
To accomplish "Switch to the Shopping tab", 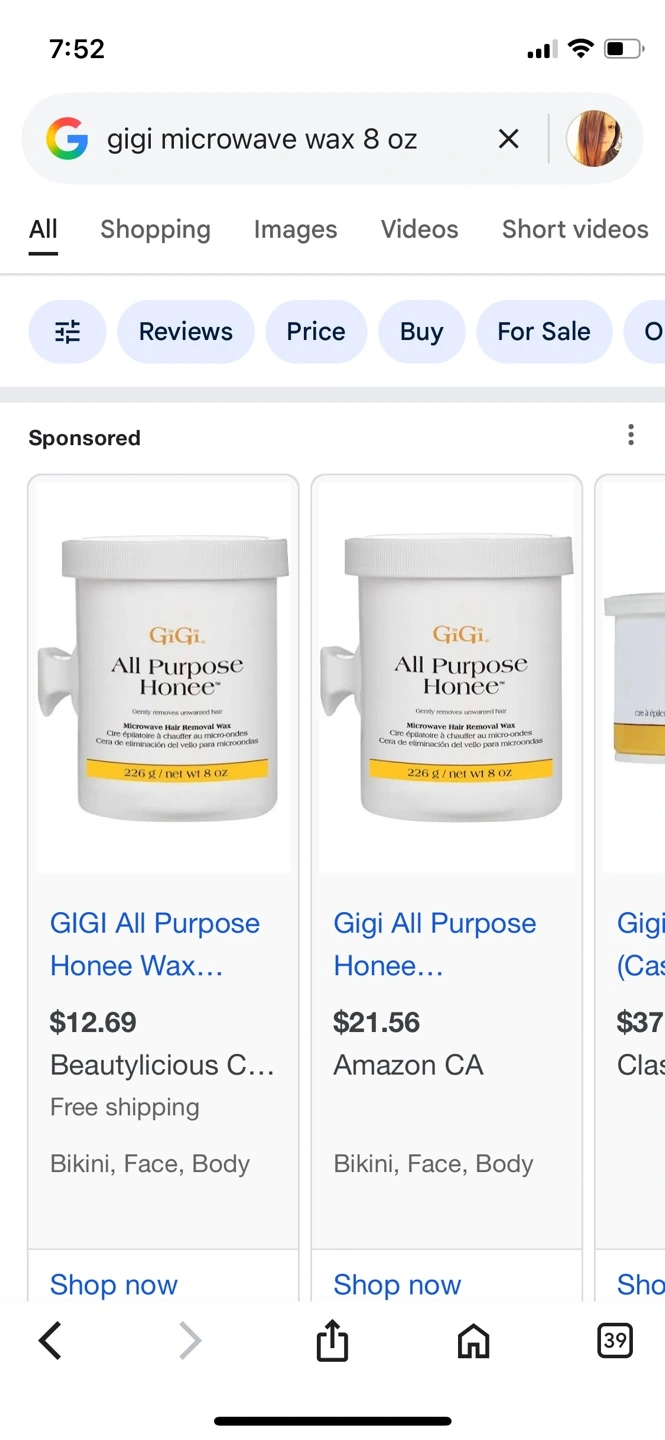I will 155,229.
